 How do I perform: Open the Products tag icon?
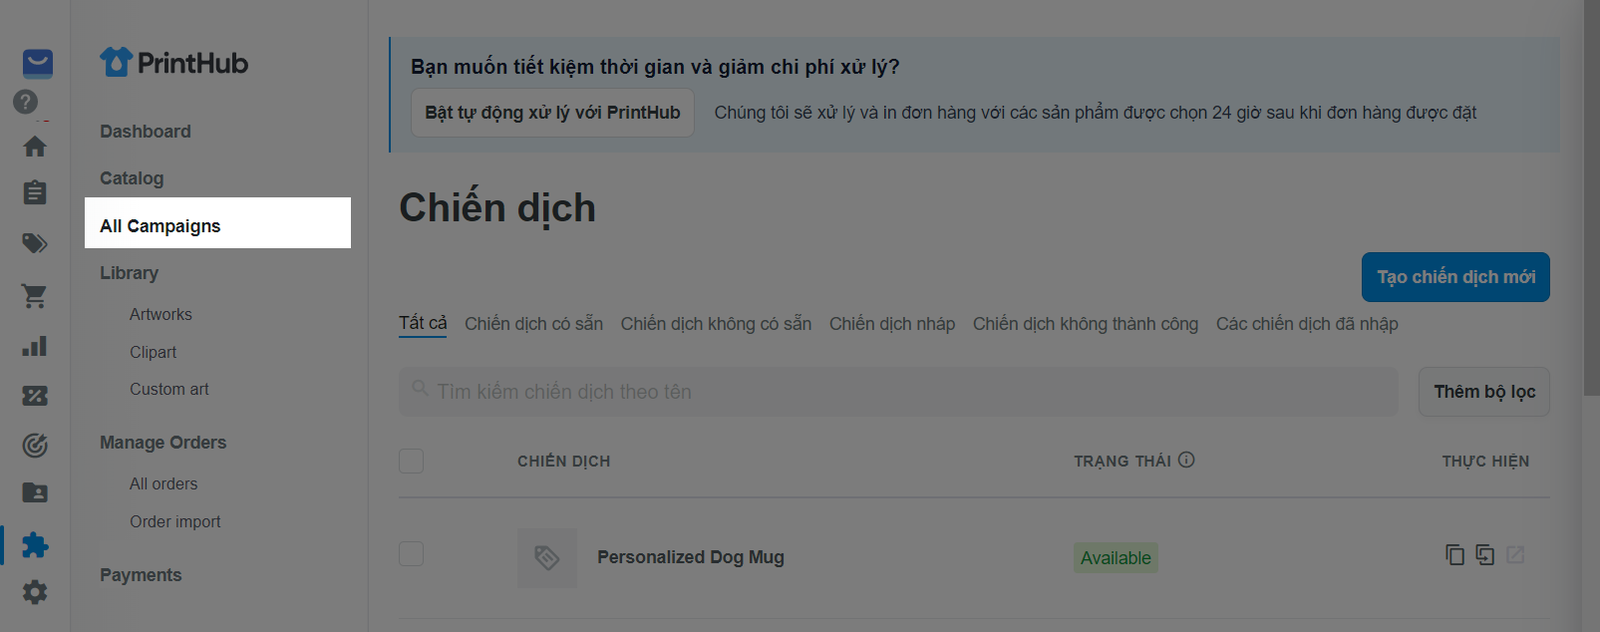(x=35, y=243)
